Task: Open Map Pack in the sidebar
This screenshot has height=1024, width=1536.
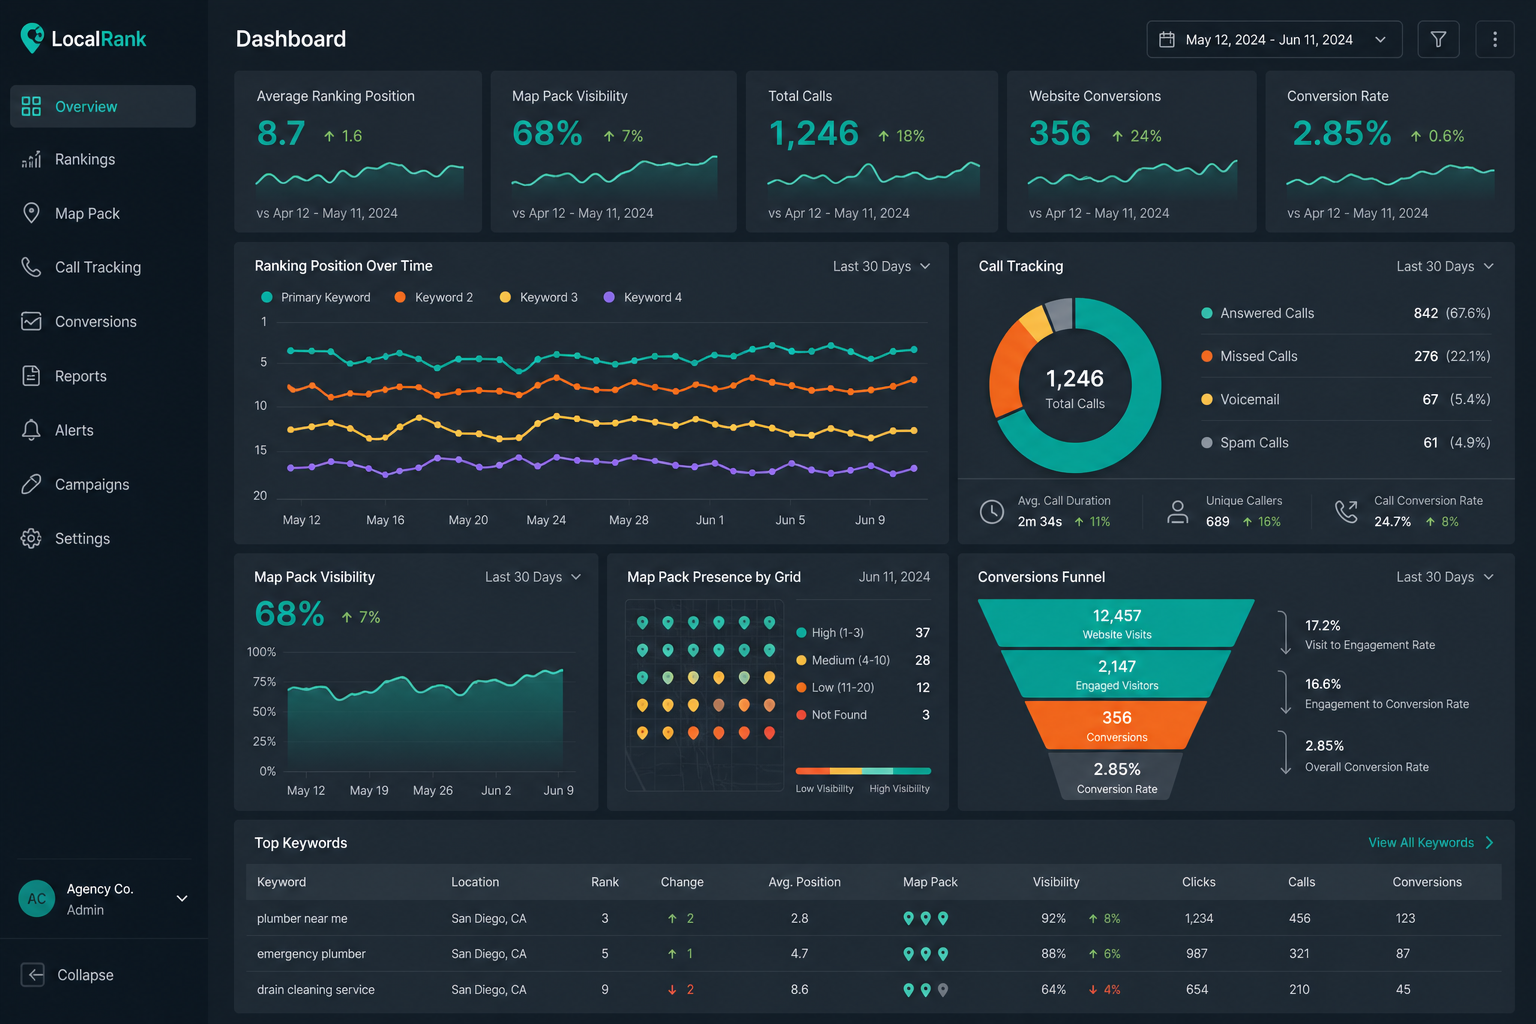Action: [x=103, y=213]
